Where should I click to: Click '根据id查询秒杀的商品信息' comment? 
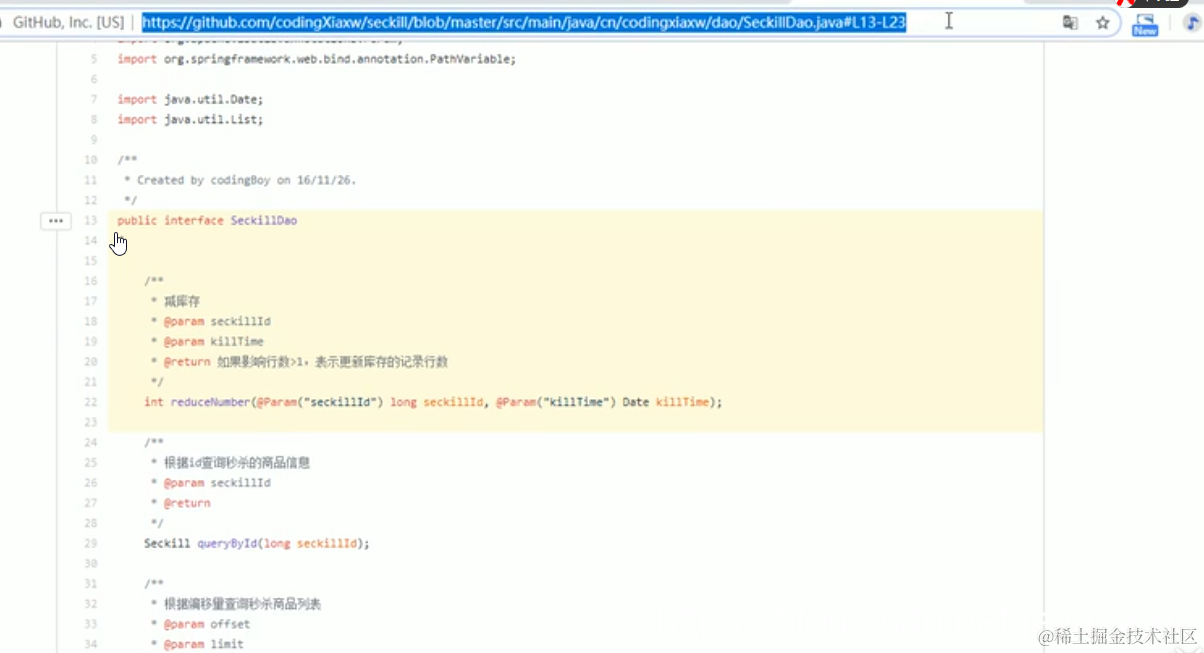click(x=237, y=462)
